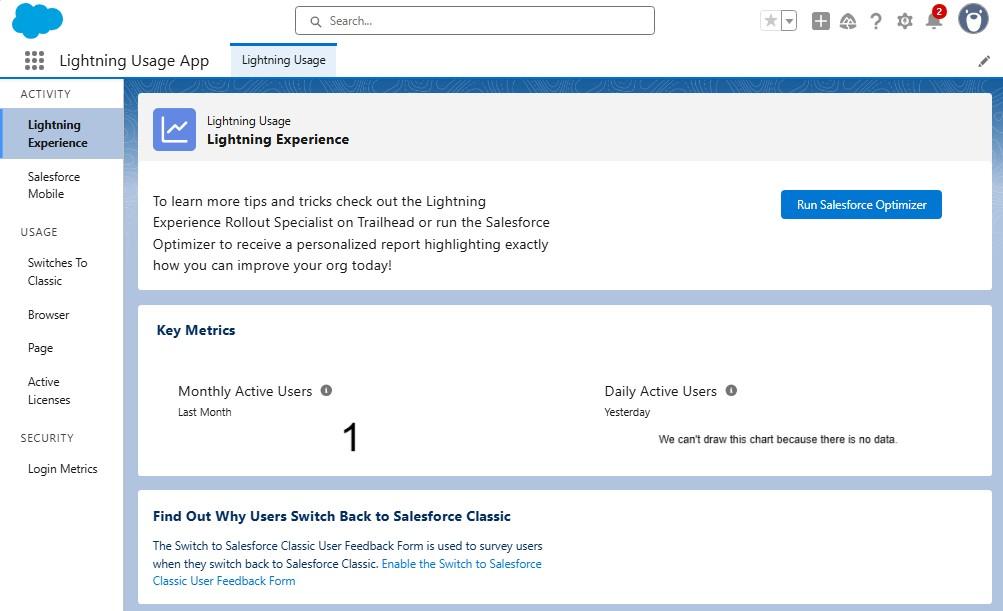Click the Salesforce cloud logo
The height and width of the screenshot is (611, 1003).
[x=37, y=20]
